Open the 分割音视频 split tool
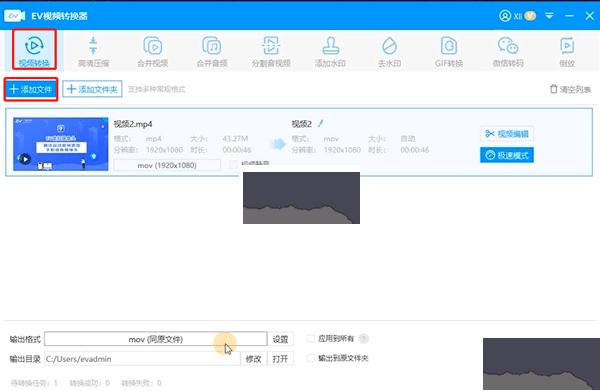 click(x=271, y=52)
